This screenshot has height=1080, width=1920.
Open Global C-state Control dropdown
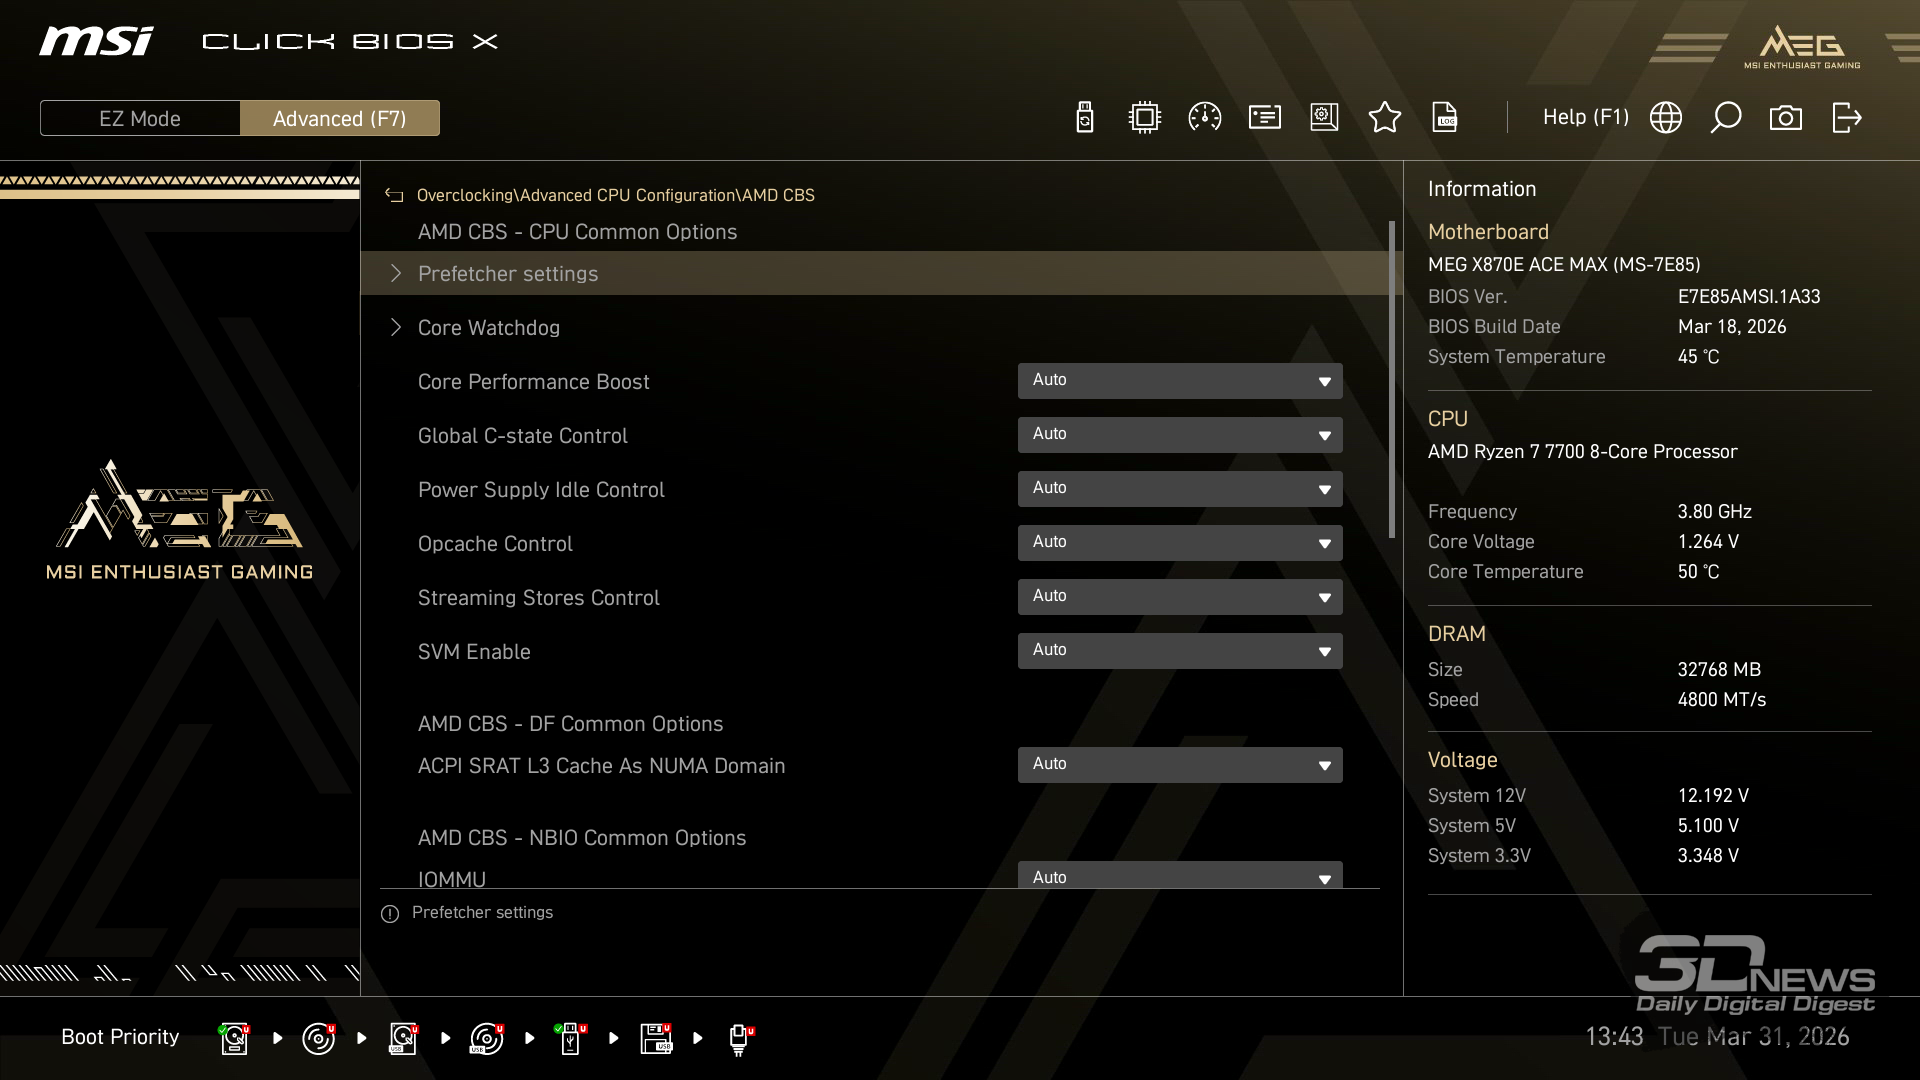pos(1180,435)
